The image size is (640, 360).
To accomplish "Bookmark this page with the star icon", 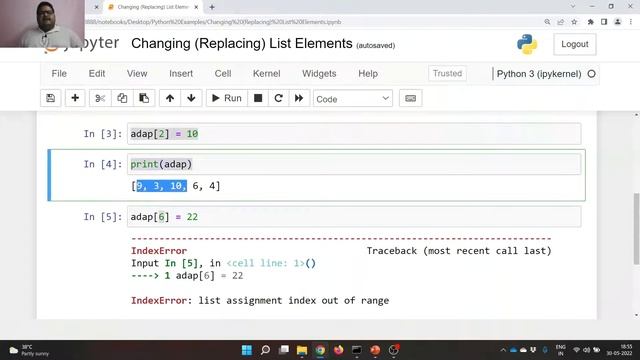I will tap(574, 22).
